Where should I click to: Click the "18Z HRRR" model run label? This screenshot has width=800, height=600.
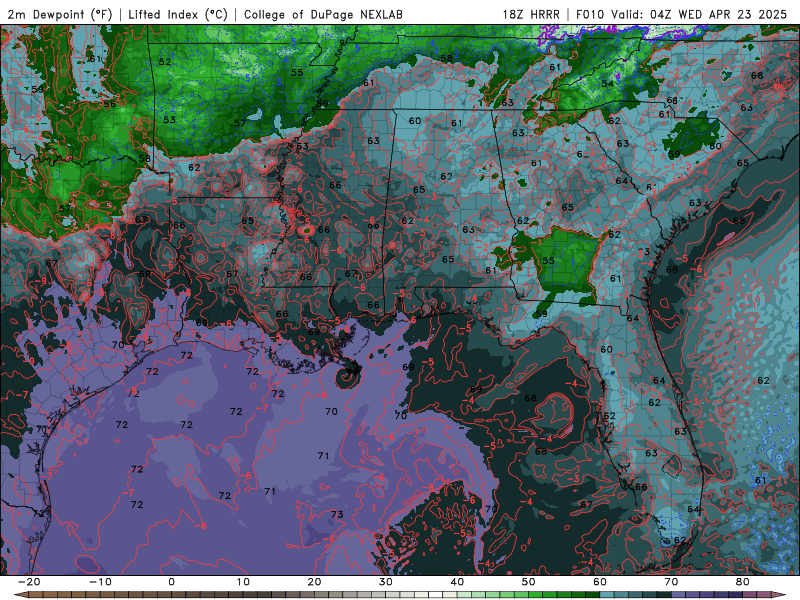click(531, 14)
